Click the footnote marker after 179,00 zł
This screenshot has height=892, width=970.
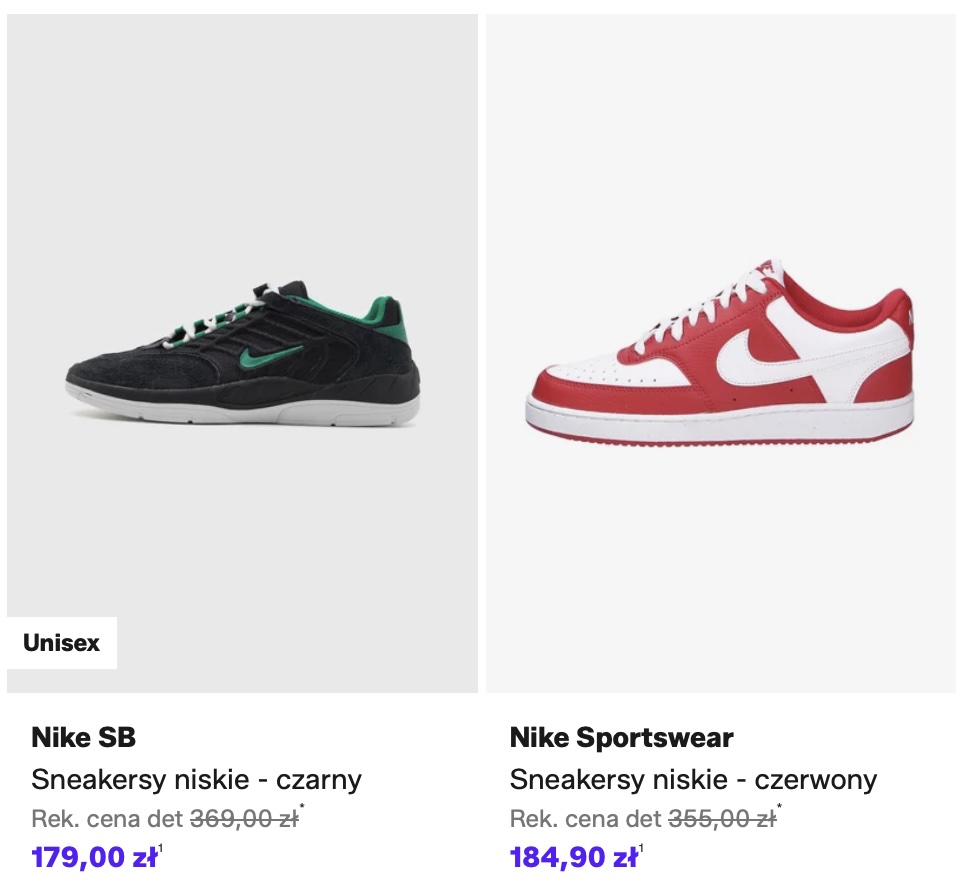(161, 849)
